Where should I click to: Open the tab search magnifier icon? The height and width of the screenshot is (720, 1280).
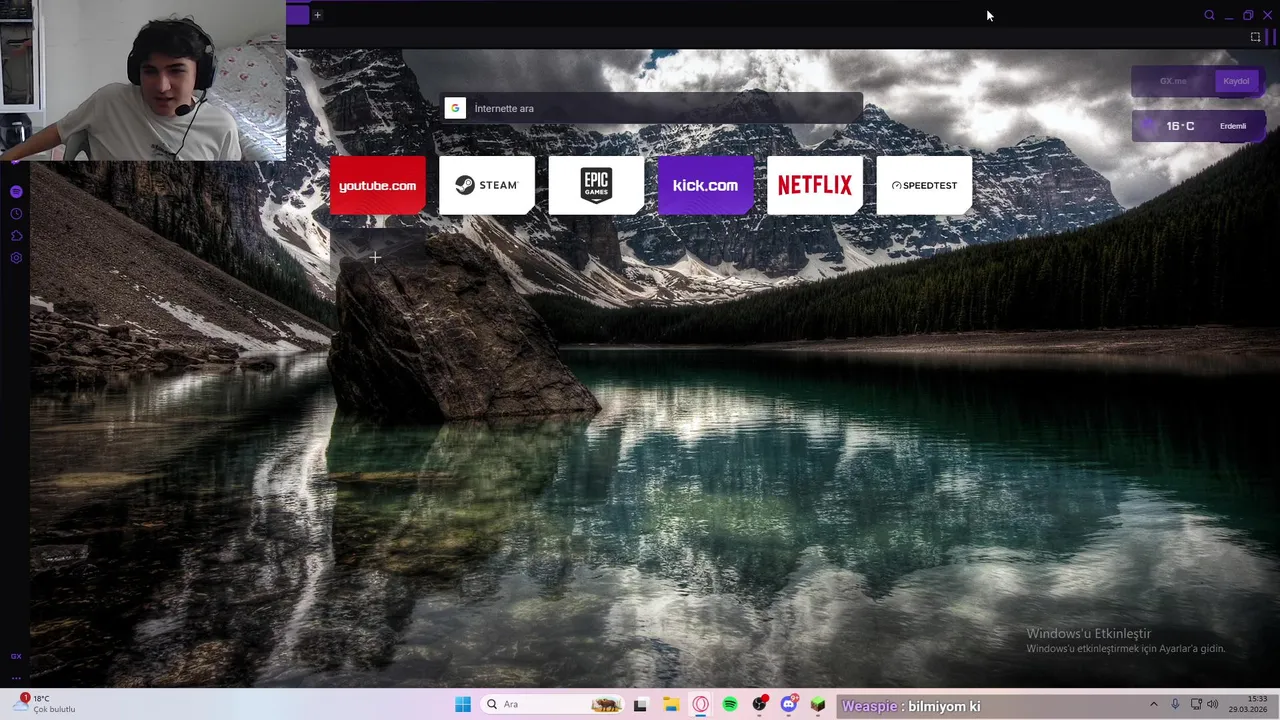[1209, 15]
